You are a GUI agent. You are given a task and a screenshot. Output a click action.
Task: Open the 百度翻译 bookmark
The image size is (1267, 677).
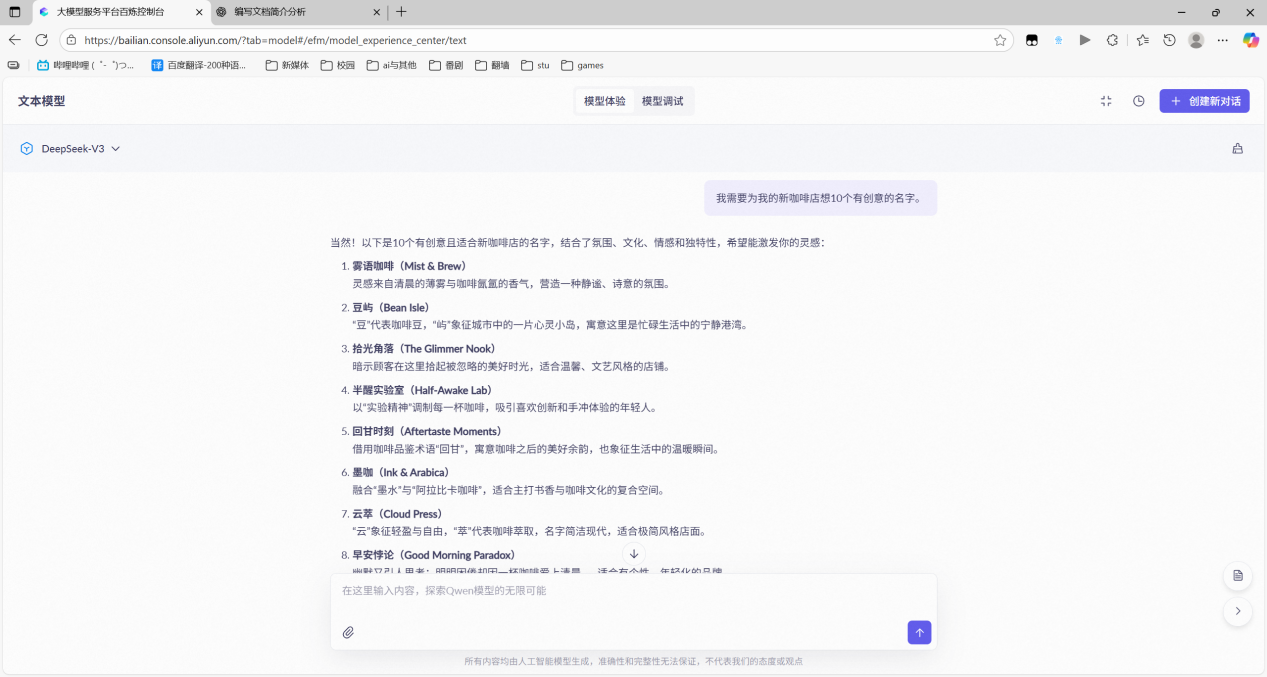[x=199, y=65]
